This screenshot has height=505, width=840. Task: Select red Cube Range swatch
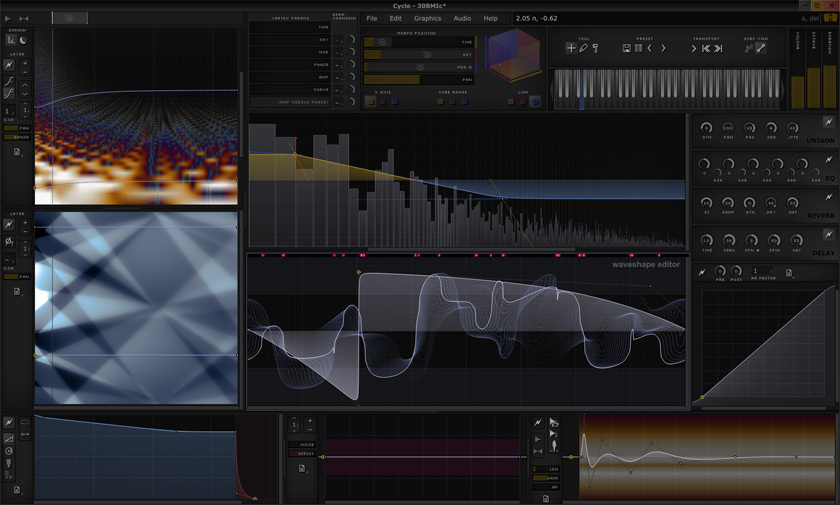[x=453, y=101]
